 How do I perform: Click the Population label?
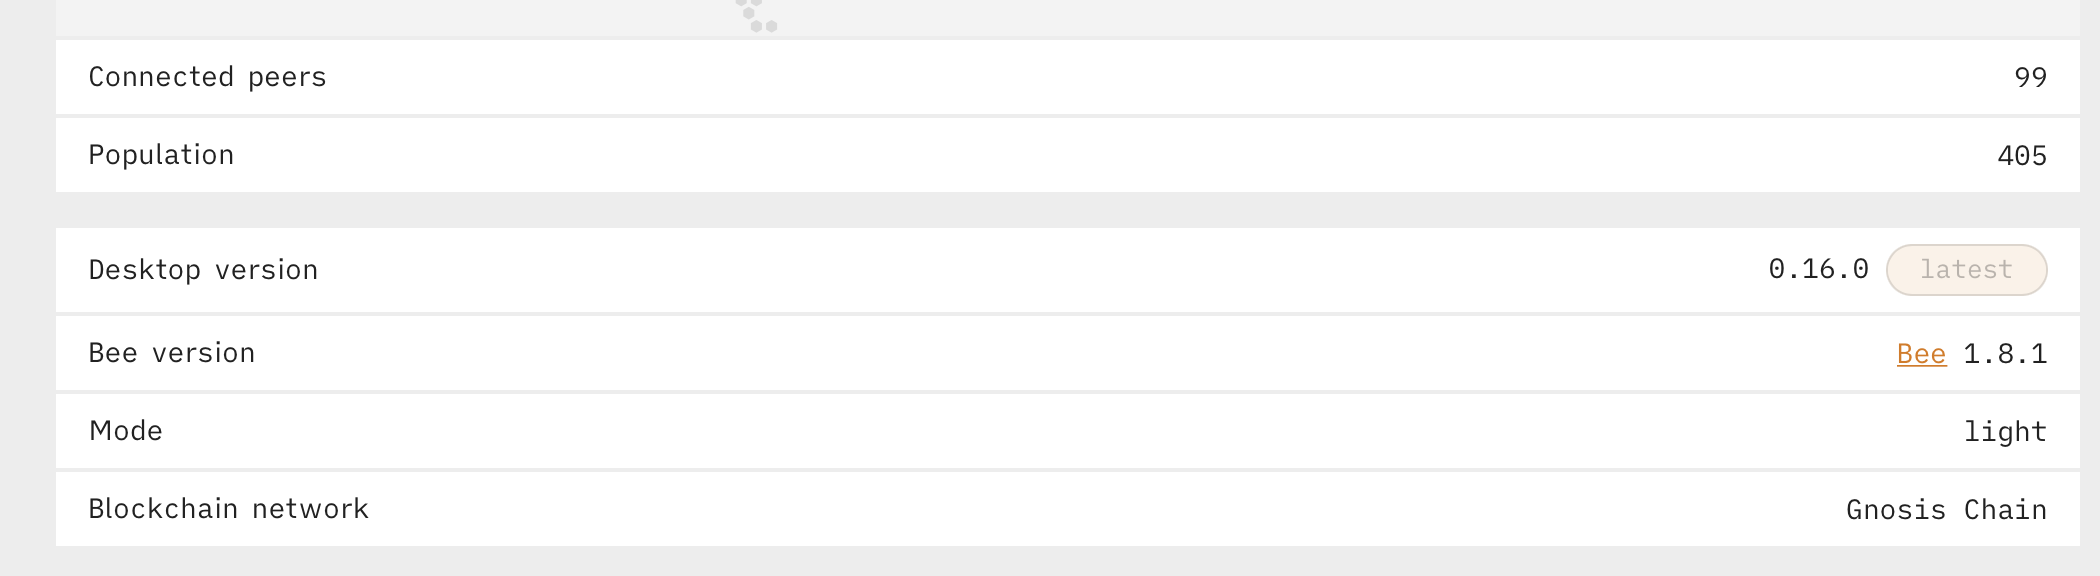coord(161,155)
